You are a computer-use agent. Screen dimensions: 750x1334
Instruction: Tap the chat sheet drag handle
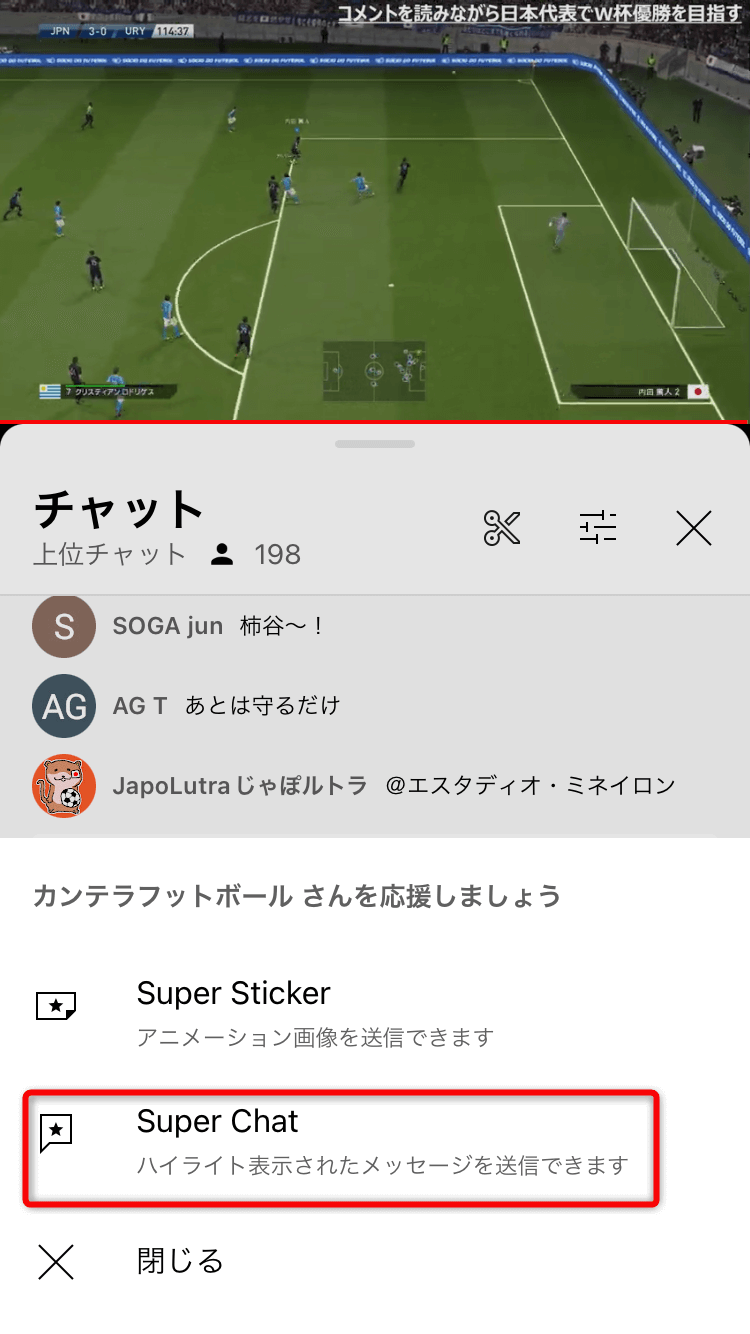point(375,443)
